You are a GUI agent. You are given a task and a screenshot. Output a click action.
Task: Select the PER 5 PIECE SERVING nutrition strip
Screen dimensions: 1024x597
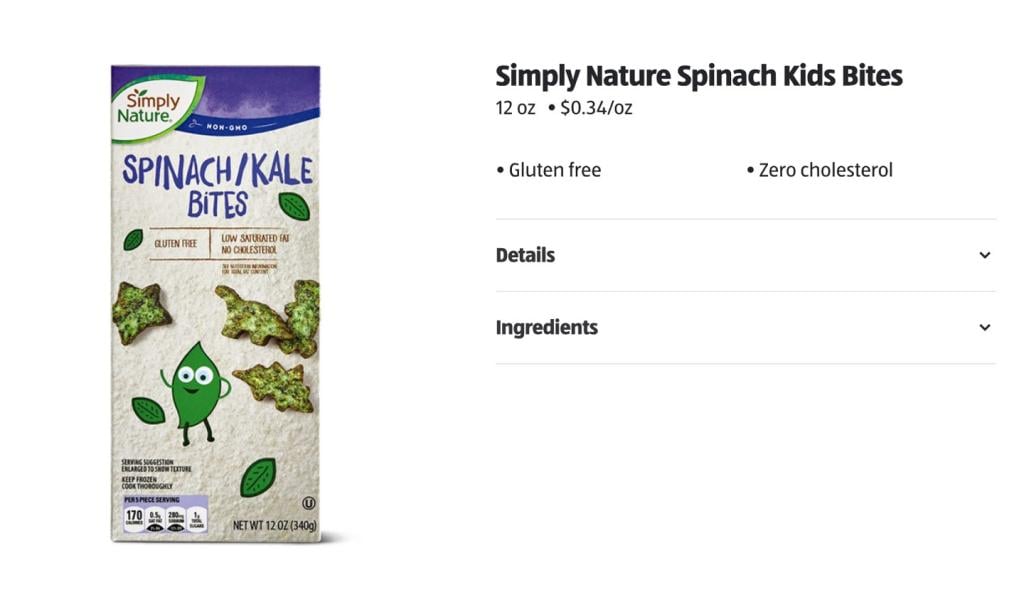[151, 500]
